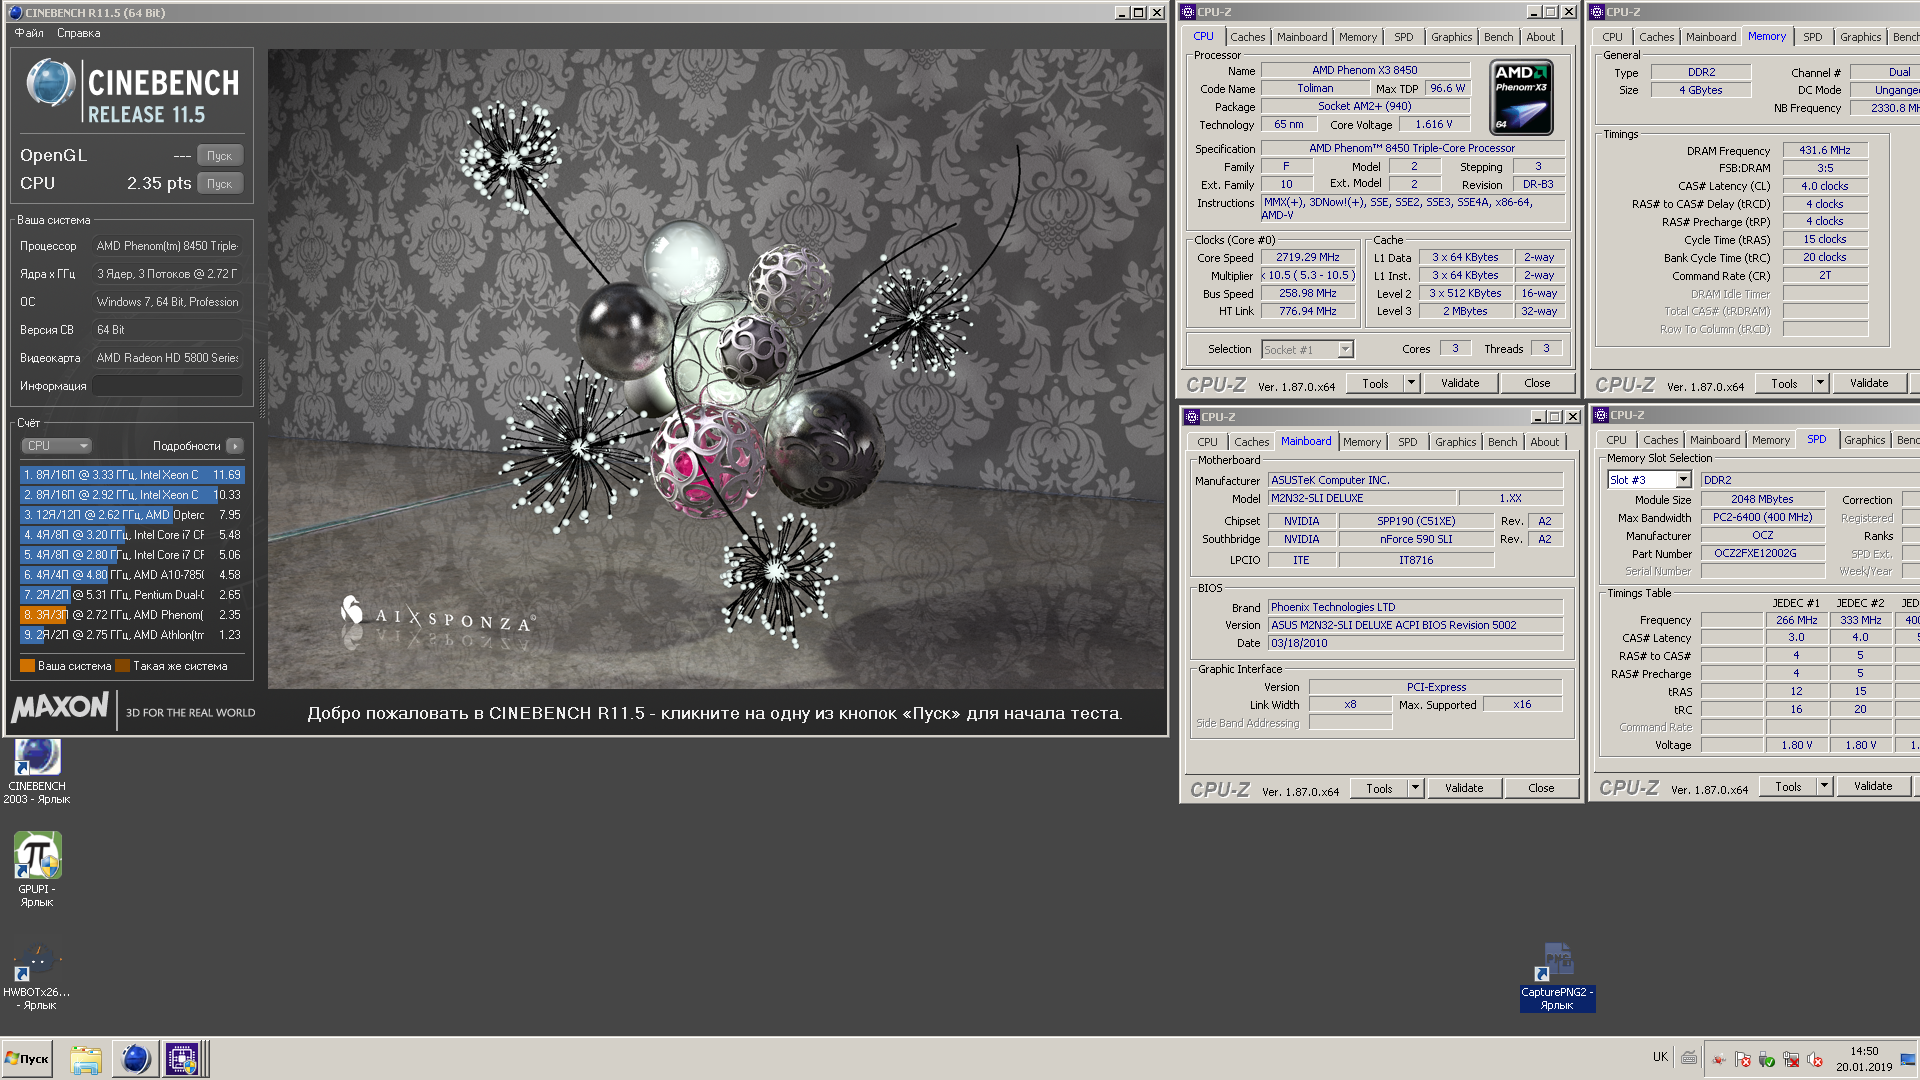The image size is (1920, 1080).
Task: Expand Подробности details arrow
Action: coord(235,446)
